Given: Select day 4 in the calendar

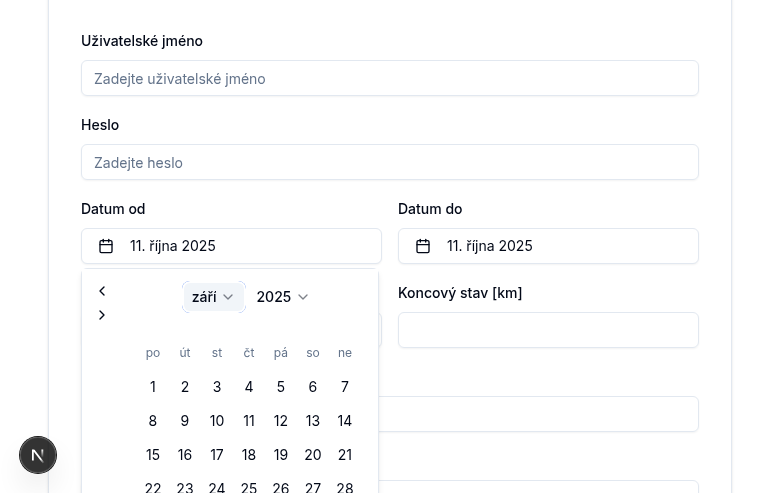Looking at the screenshot, I should [x=249, y=387].
